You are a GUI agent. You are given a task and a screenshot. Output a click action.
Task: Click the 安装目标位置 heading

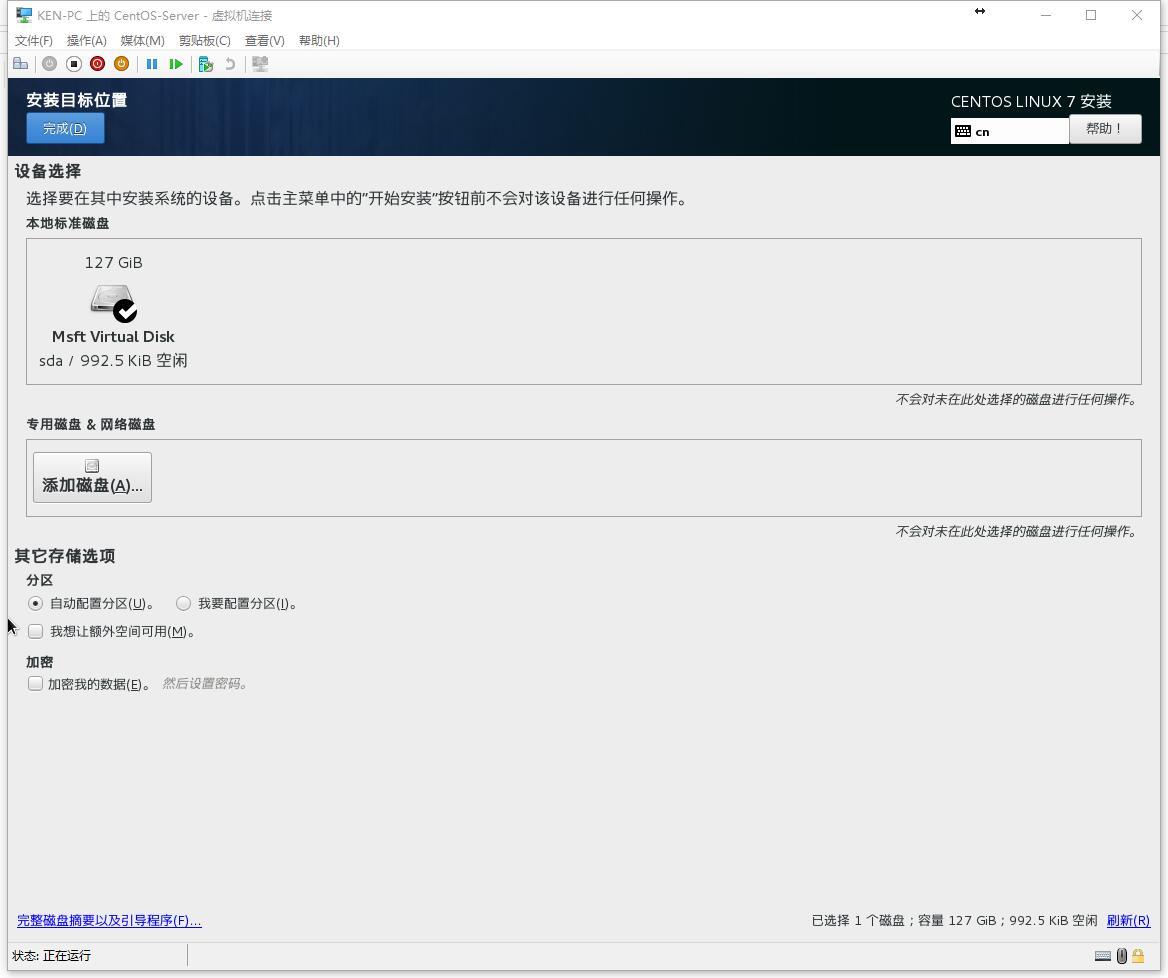pyautogui.click(x=77, y=100)
